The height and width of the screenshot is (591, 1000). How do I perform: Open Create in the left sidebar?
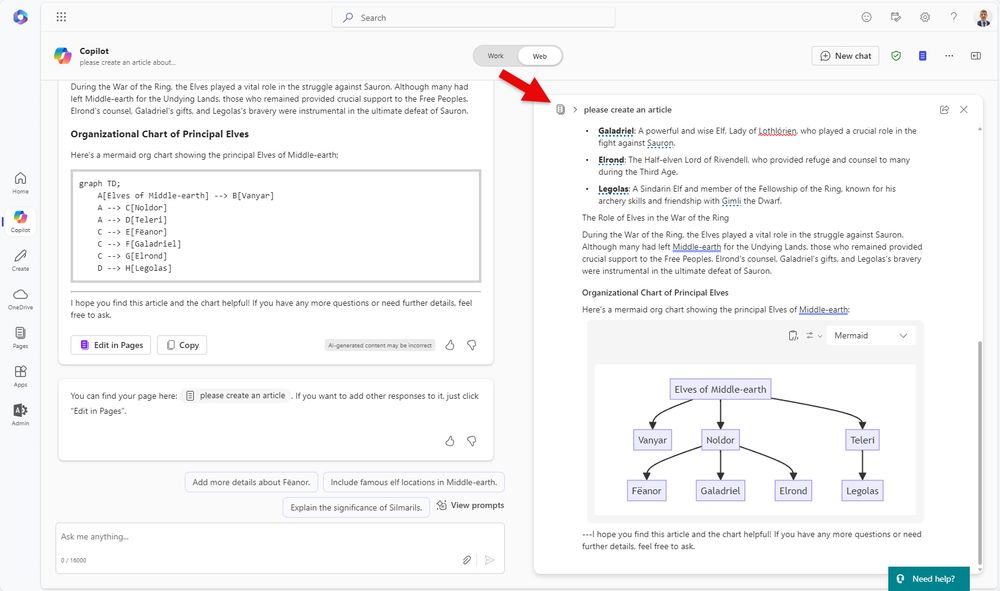click(20, 260)
